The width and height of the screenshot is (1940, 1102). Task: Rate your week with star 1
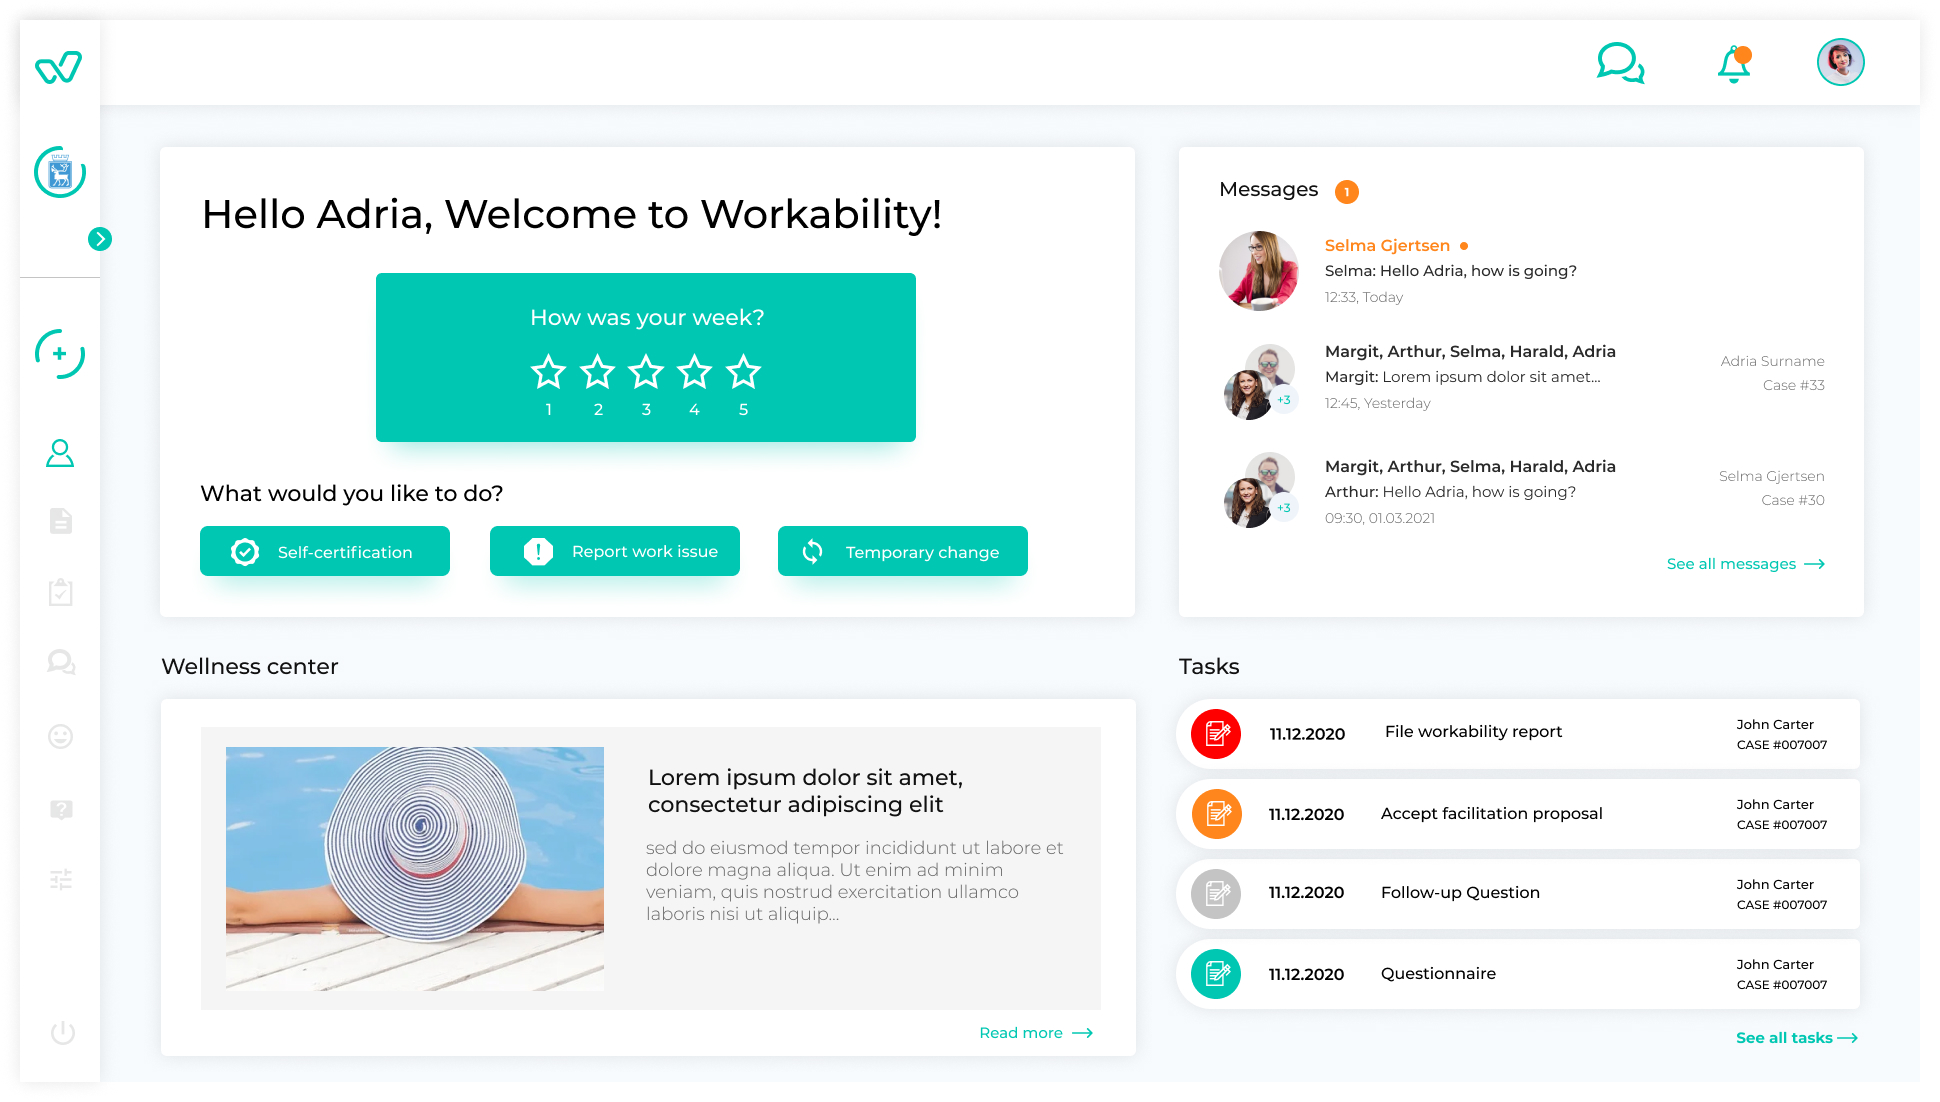click(548, 372)
